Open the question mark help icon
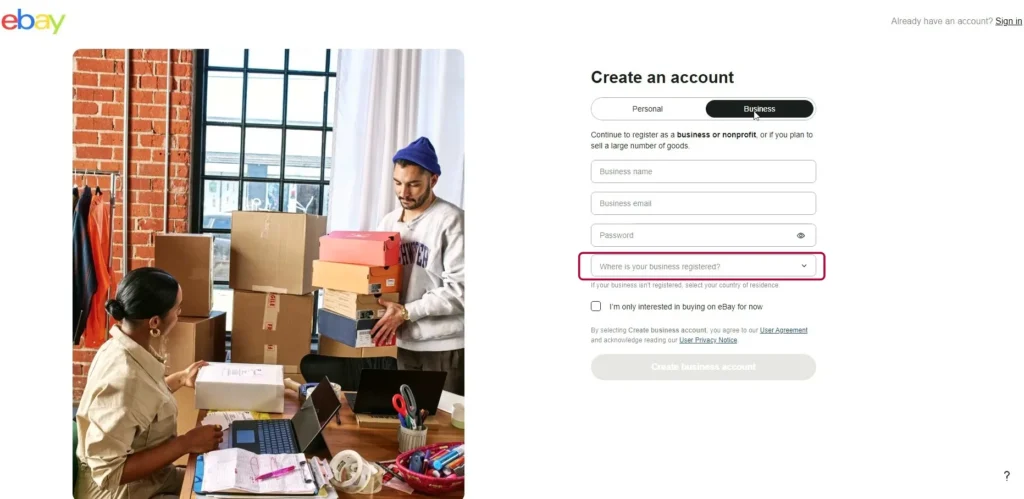The image size is (1024, 499). [1006, 476]
